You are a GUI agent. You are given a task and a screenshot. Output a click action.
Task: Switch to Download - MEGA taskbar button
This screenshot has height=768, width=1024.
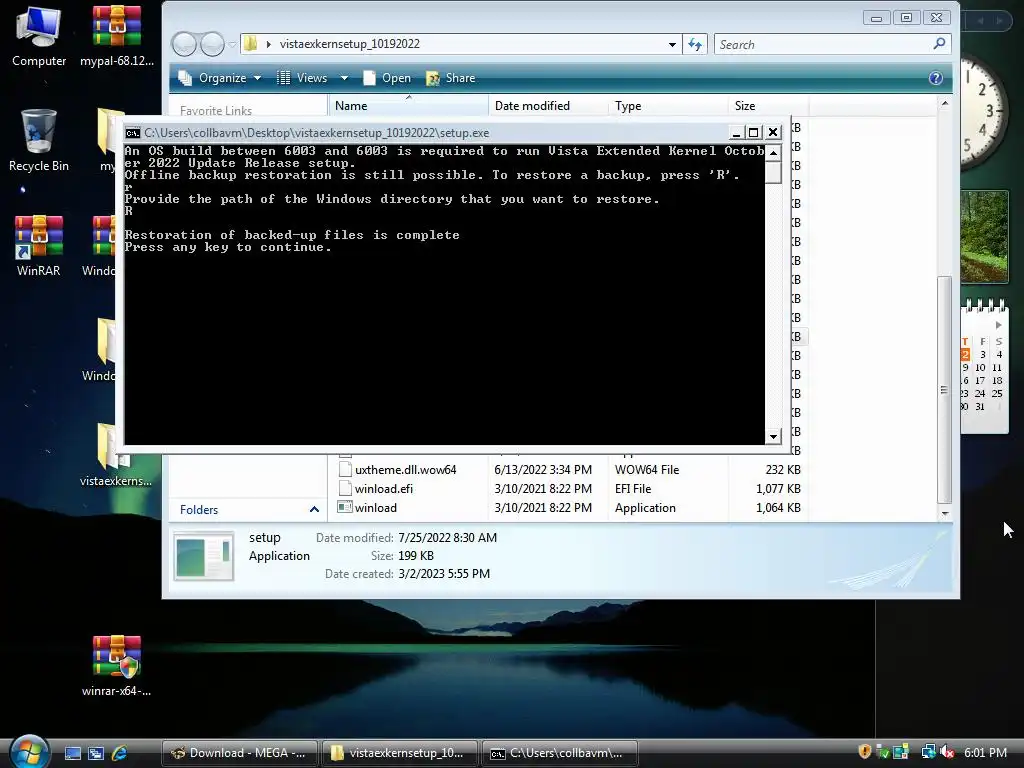click(x=240, y=753)
